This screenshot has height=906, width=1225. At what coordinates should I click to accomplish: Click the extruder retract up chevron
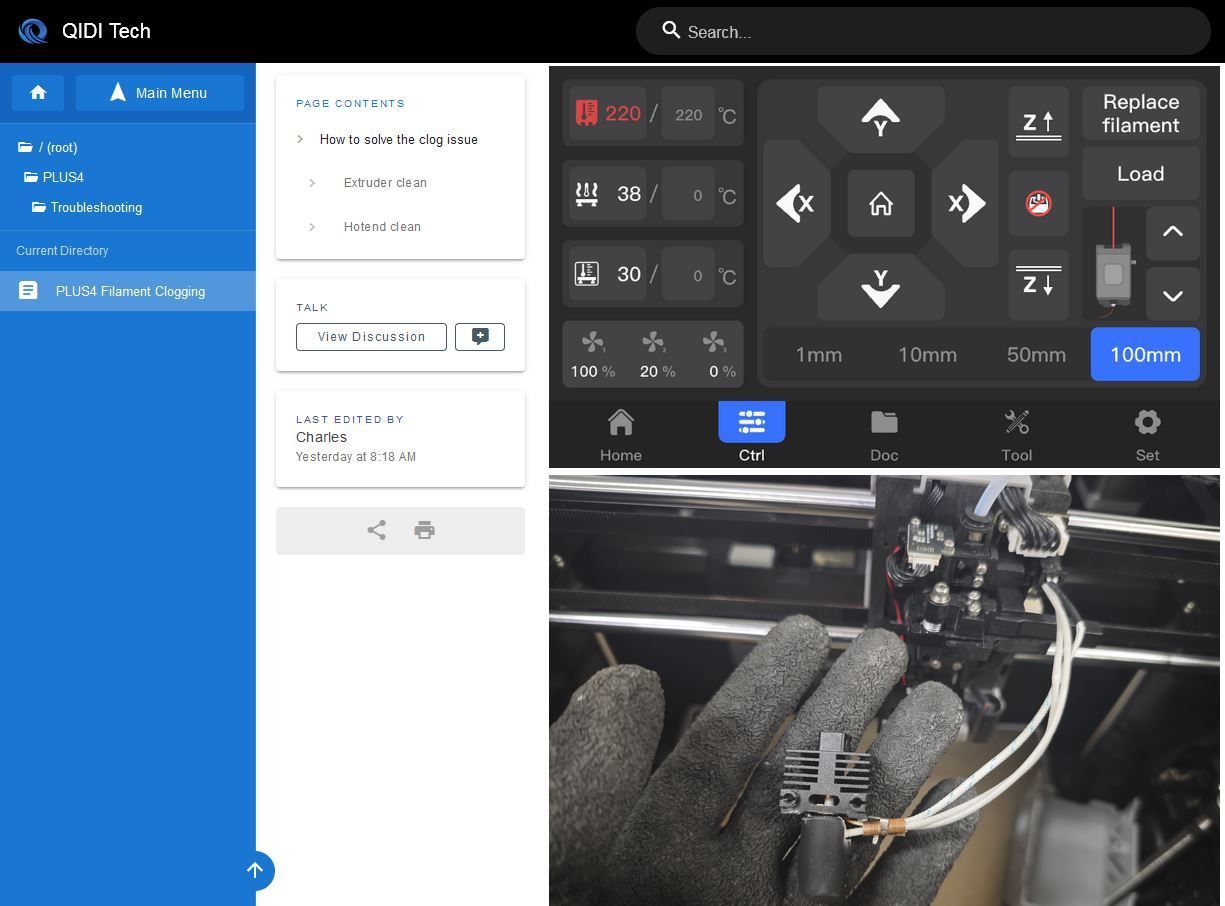click(1173, 232)
